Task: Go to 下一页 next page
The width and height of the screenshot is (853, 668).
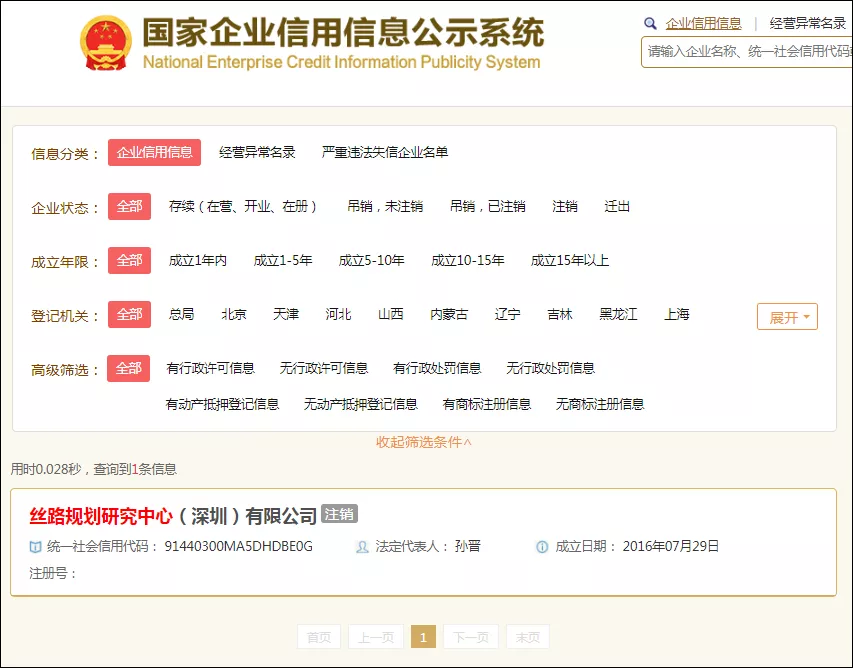Action: (471, 637)
